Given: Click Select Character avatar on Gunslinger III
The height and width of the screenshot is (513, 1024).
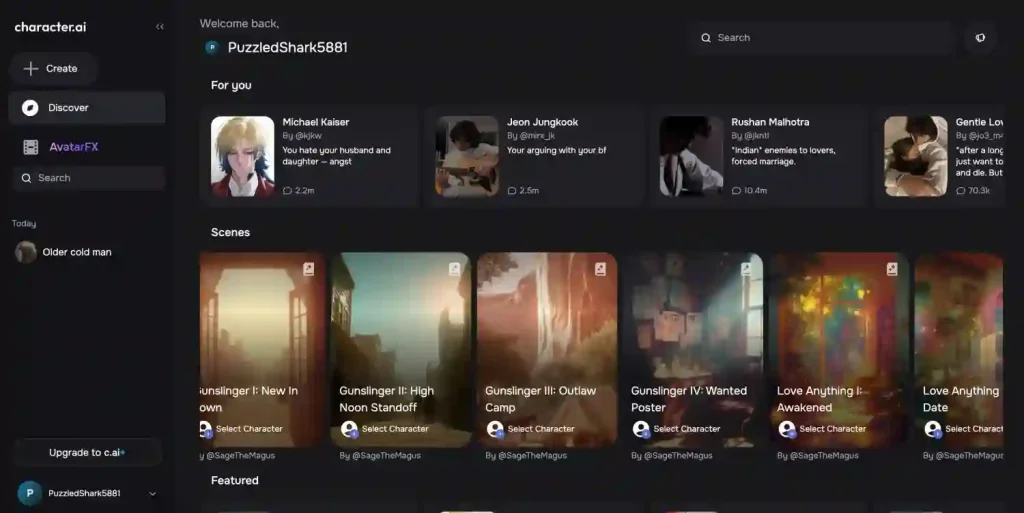Looking at the screenshot, I should click(x=495, y=429).
